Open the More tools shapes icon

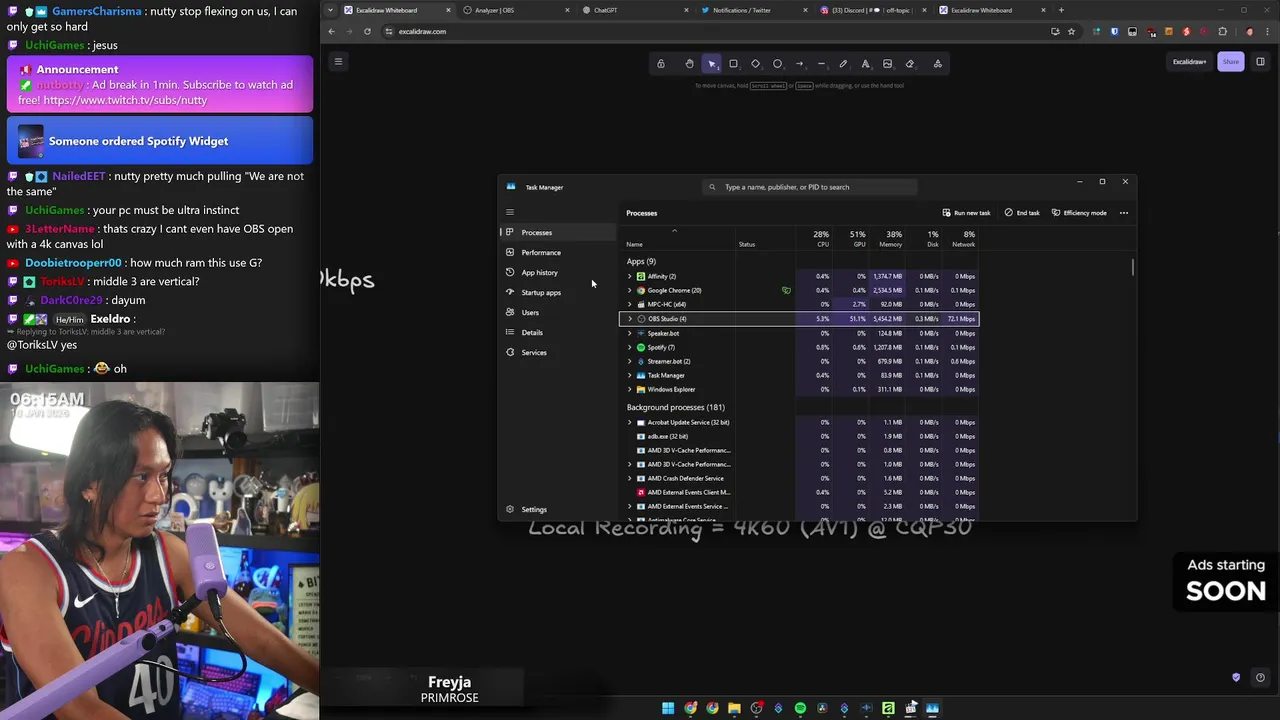pyautogui.click(x=937, y=63)
